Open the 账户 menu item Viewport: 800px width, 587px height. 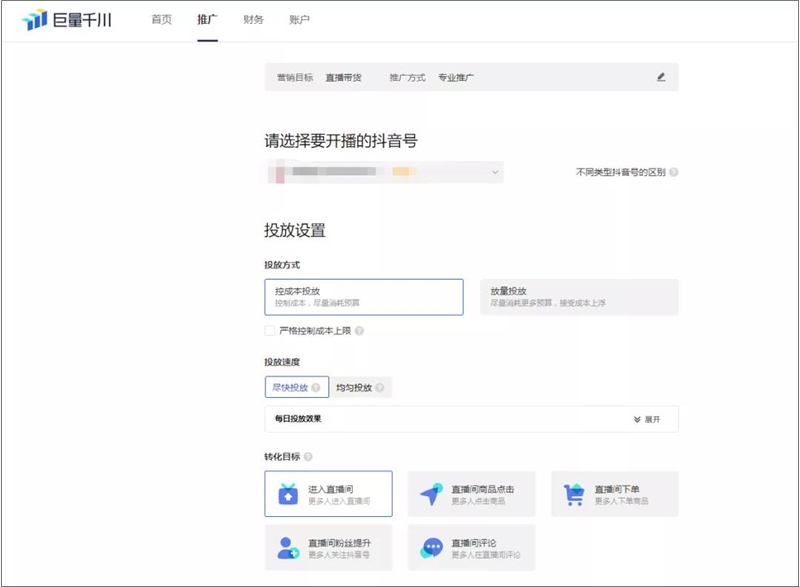300,18
